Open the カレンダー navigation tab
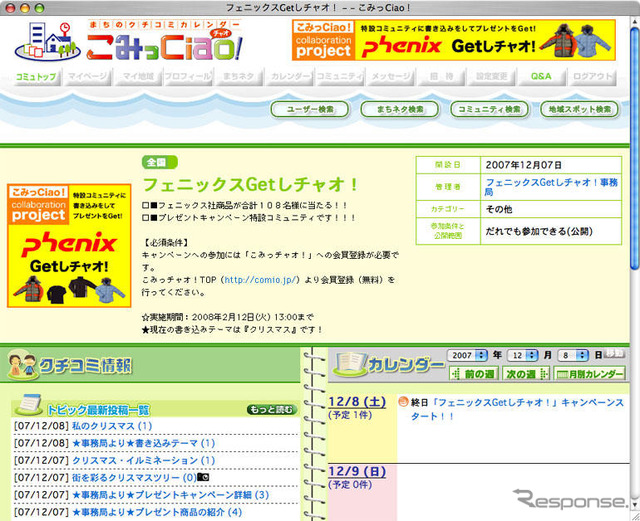 (x=289, y=76)
